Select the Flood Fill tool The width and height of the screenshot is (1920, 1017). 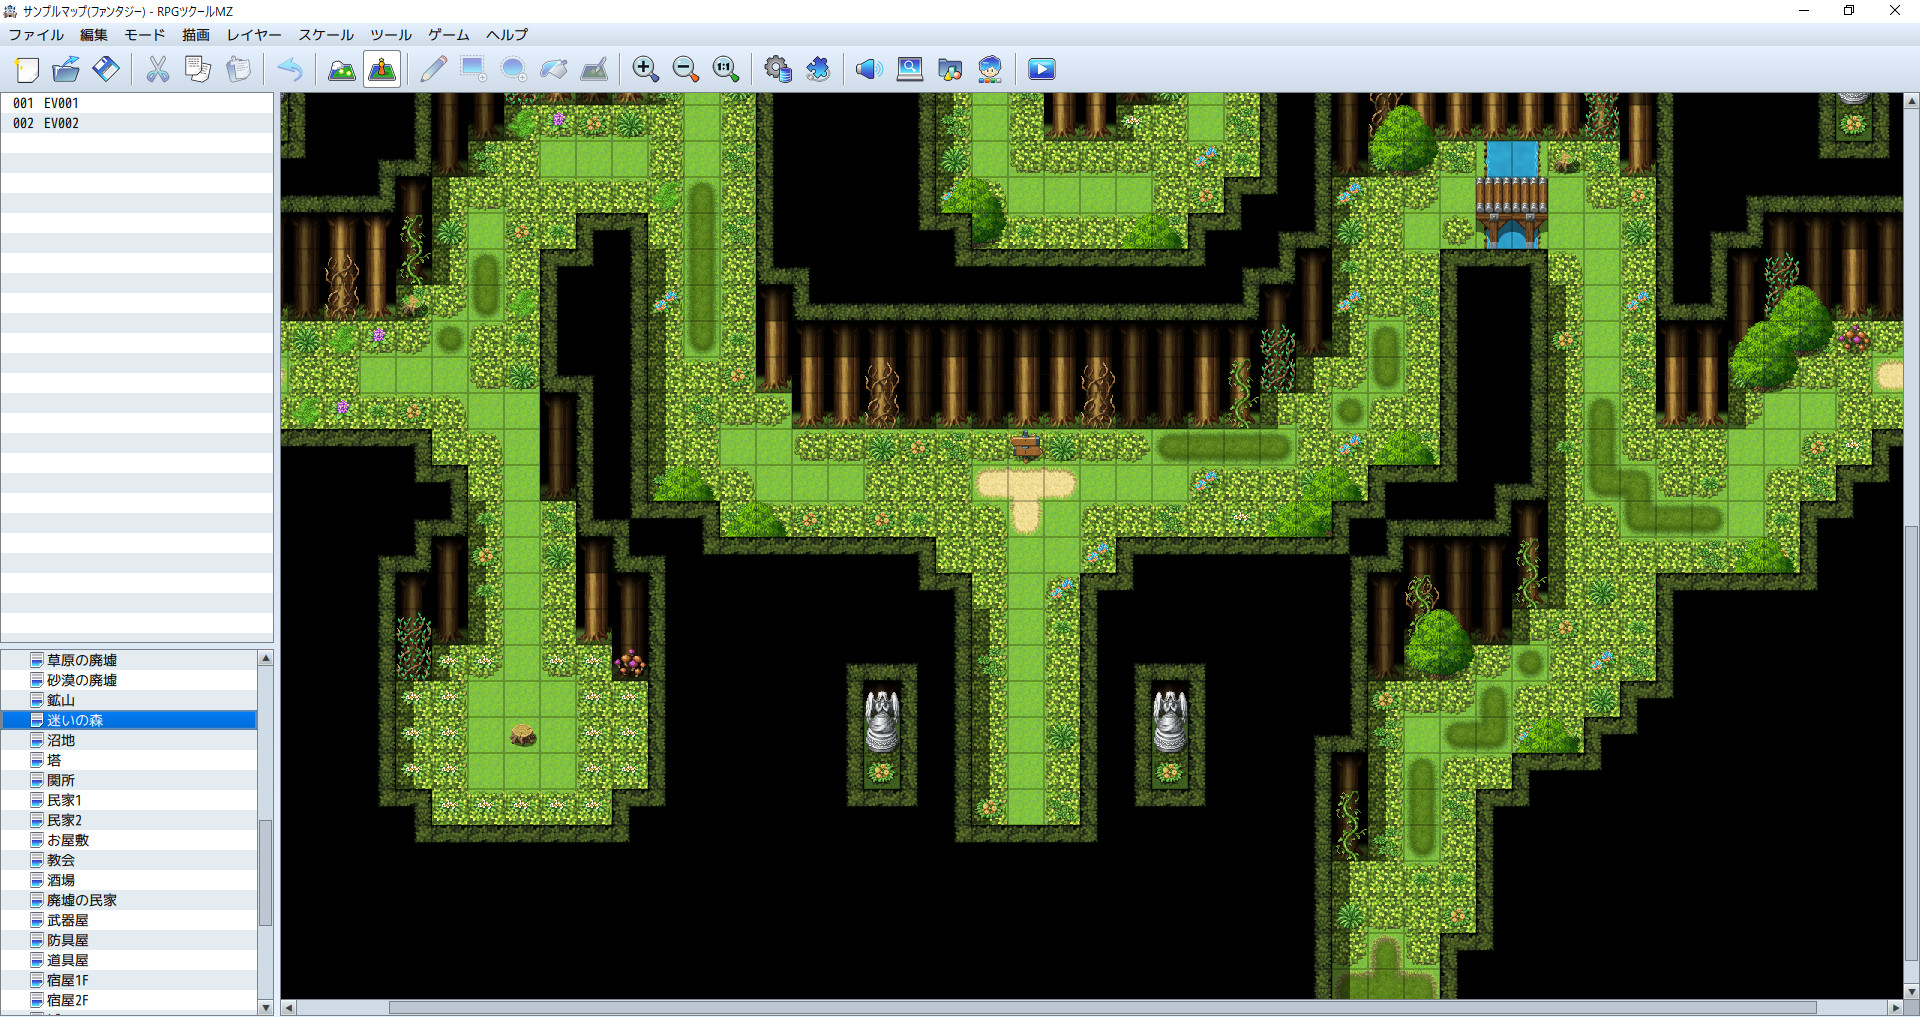click(555, 69)
